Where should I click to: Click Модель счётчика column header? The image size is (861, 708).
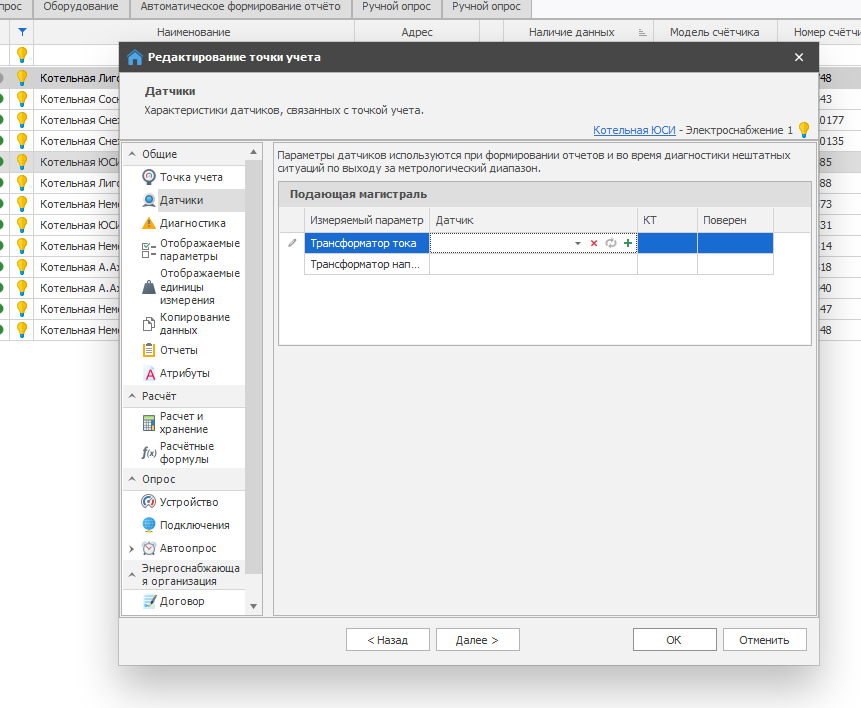(x=714, y=32)
